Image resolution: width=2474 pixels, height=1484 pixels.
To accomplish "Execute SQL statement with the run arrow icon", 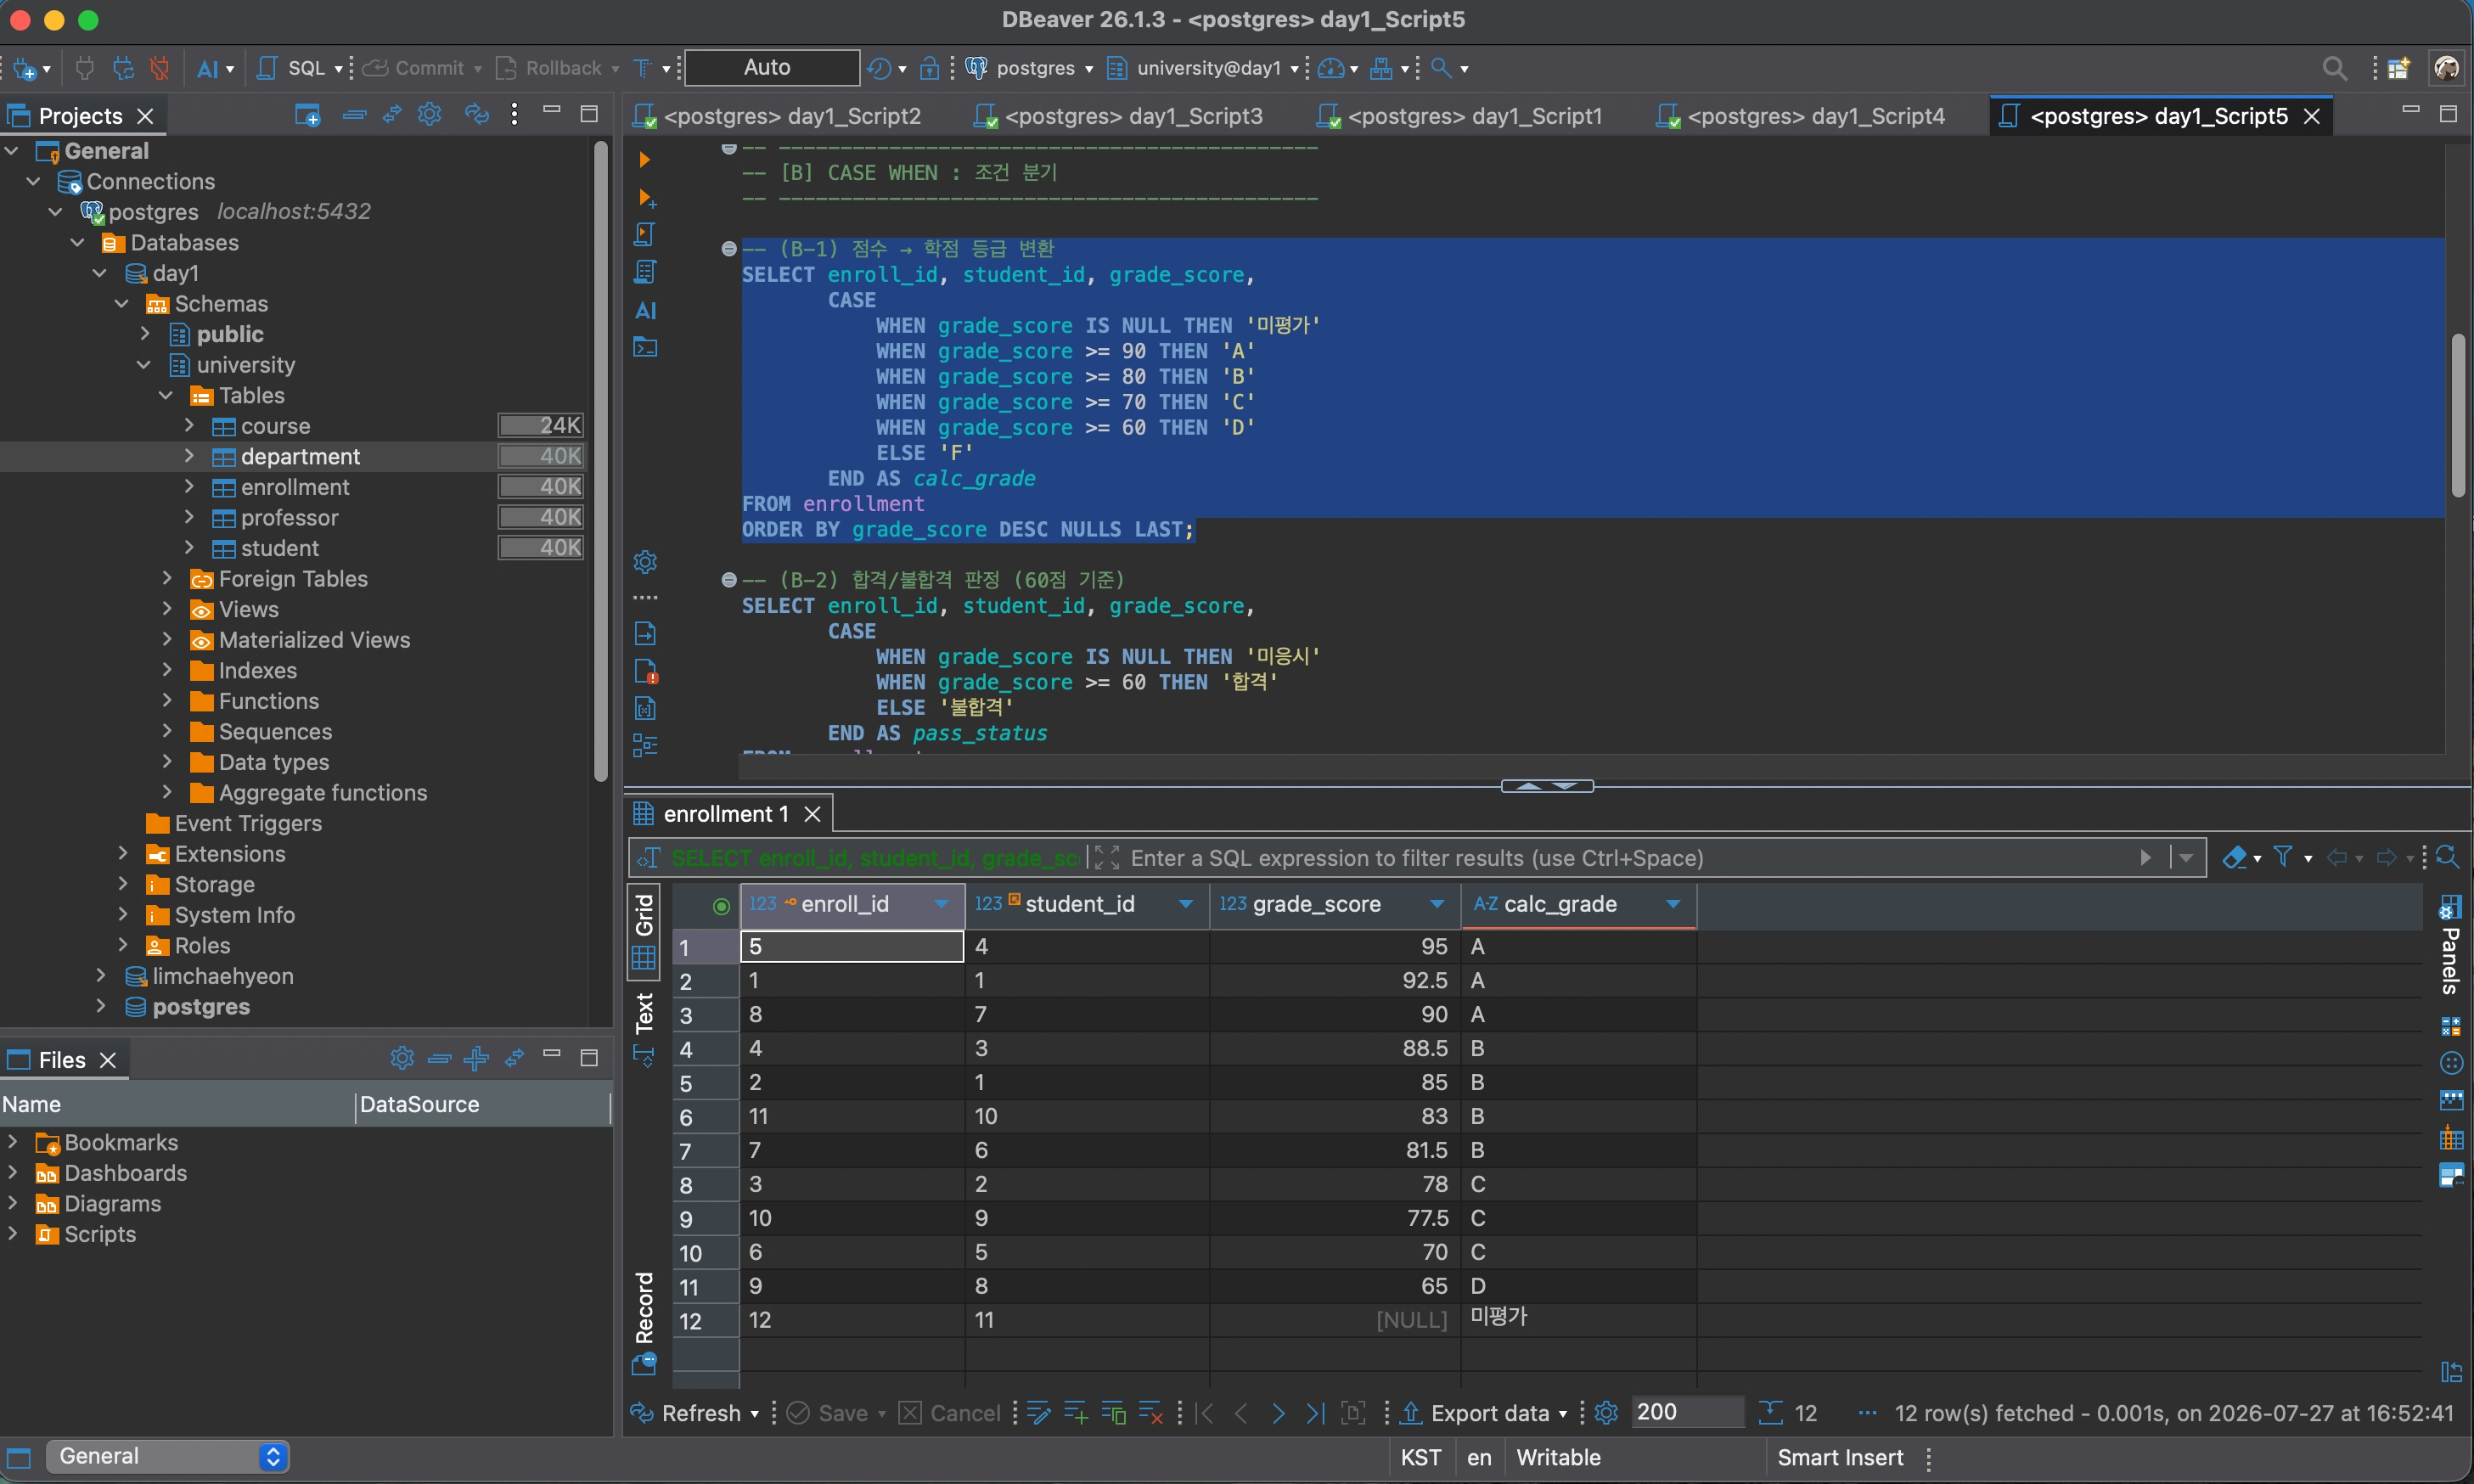I will 645,160.
